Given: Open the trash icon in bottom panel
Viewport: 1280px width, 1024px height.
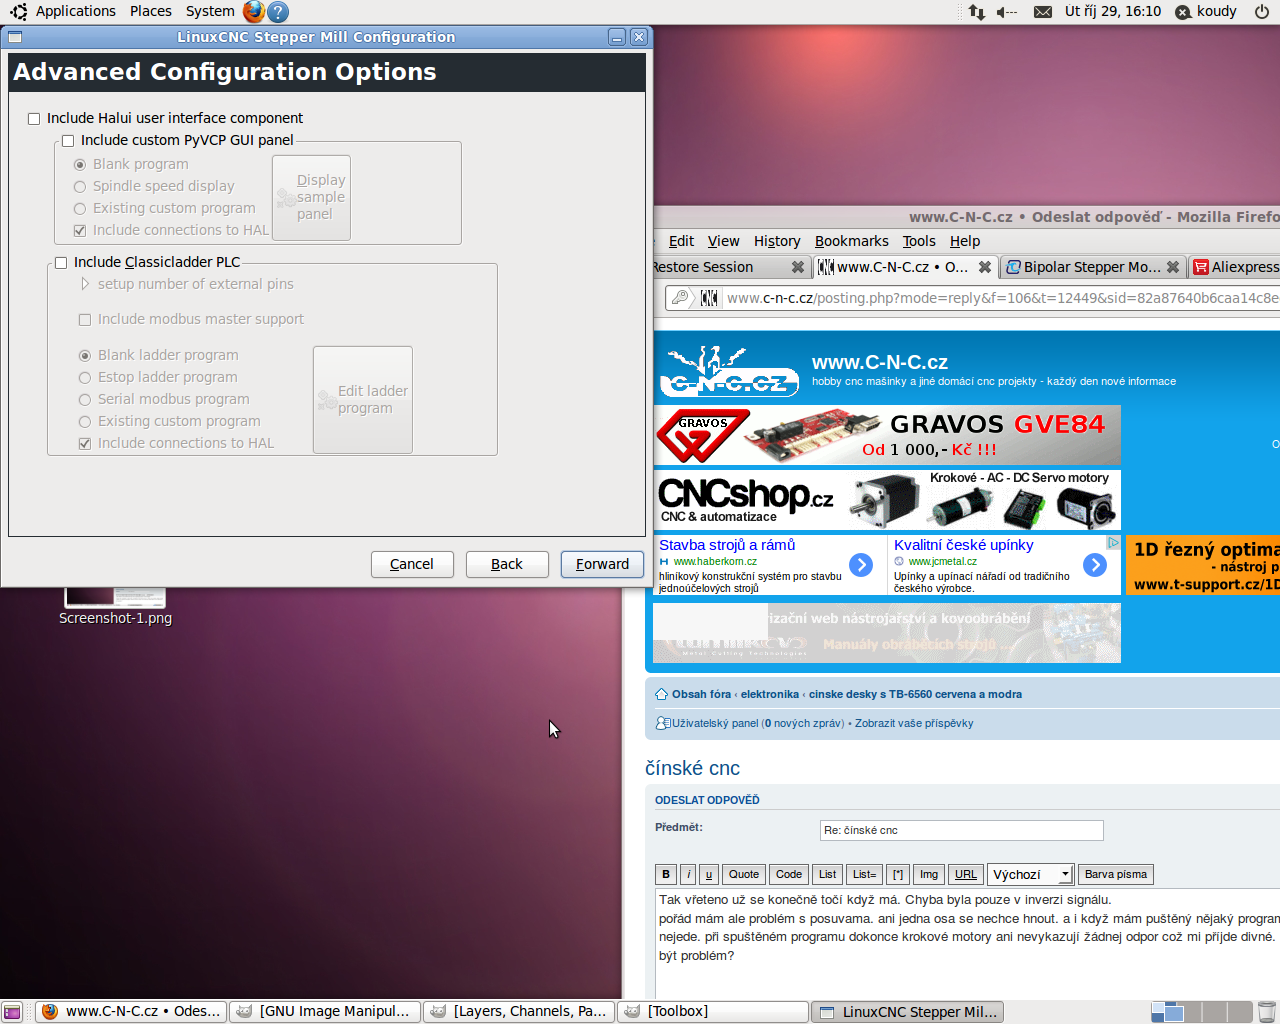Looking at the screenshot, I should [1266, 1011].
